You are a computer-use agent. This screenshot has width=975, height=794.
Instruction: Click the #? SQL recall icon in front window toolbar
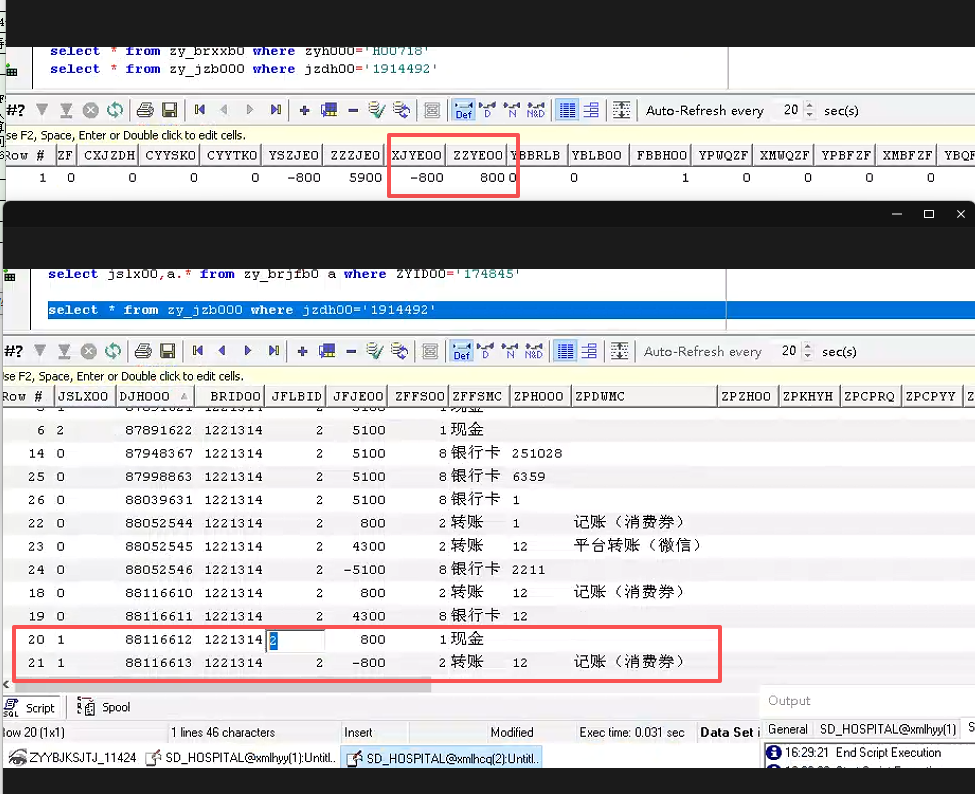14,351
